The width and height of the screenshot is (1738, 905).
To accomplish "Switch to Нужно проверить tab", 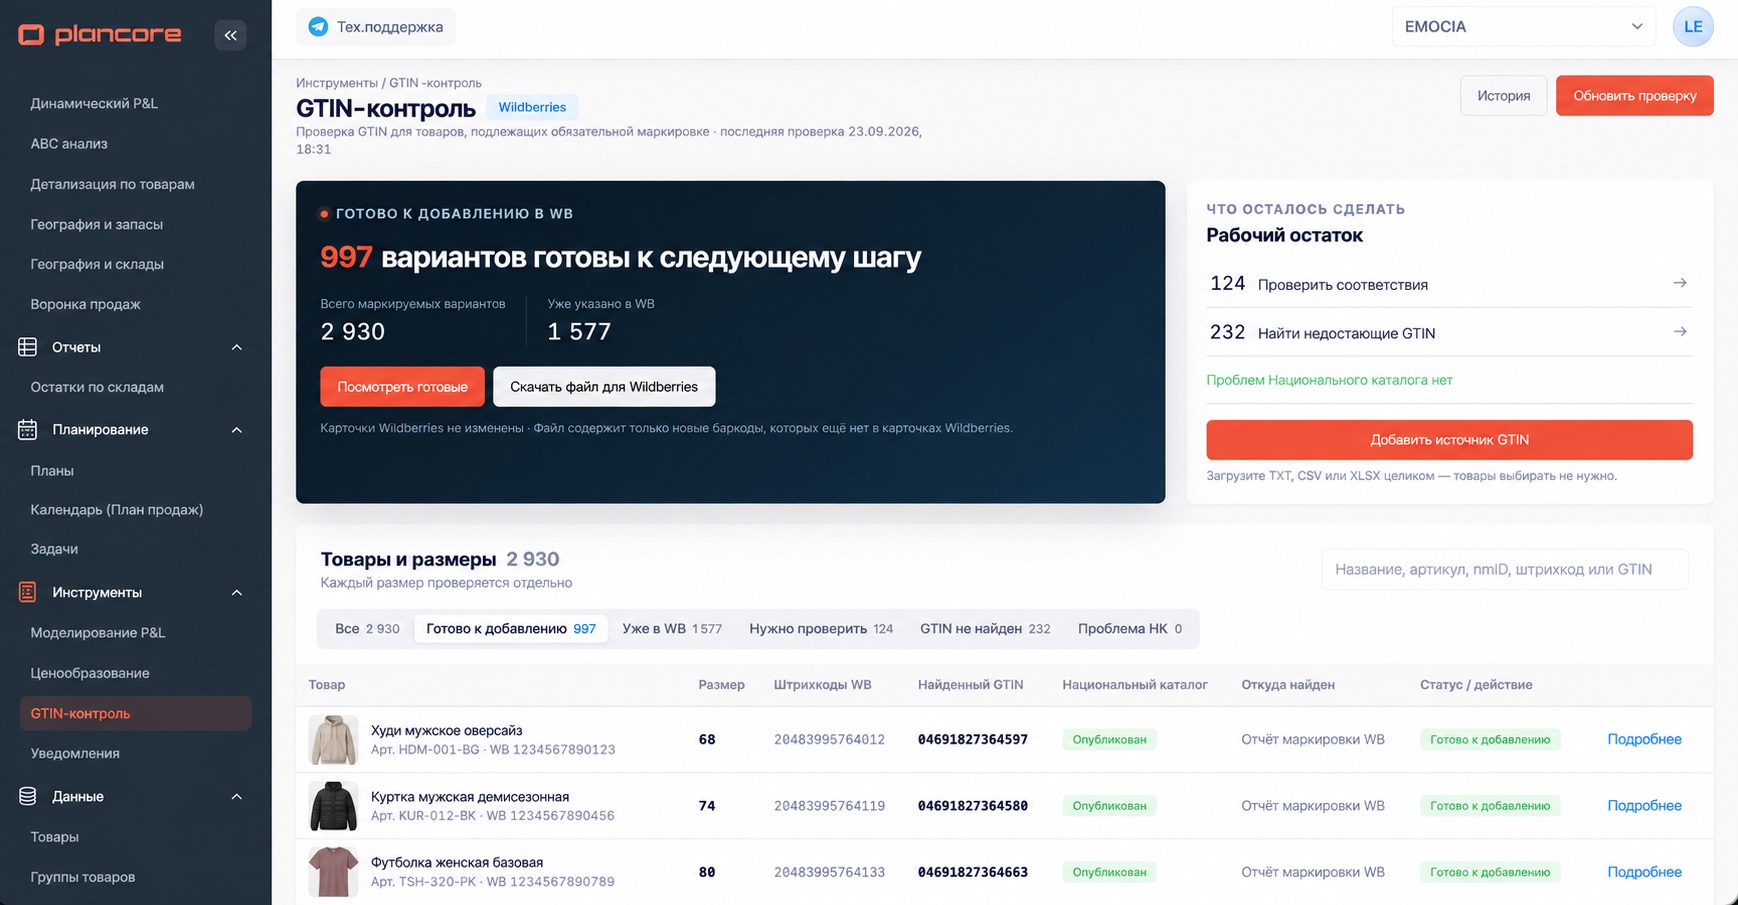I will [x=821, y=629].
